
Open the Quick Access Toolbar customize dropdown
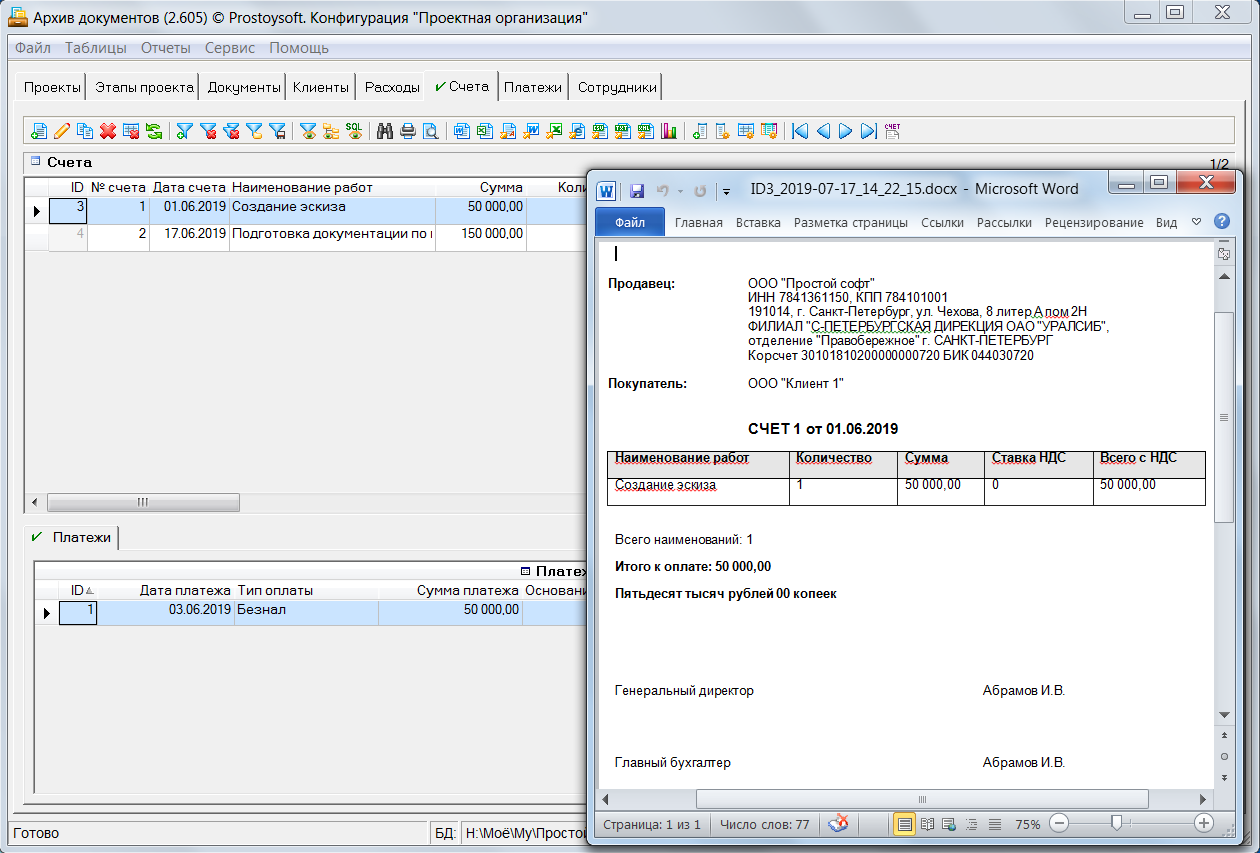click(x=727, y=190)
